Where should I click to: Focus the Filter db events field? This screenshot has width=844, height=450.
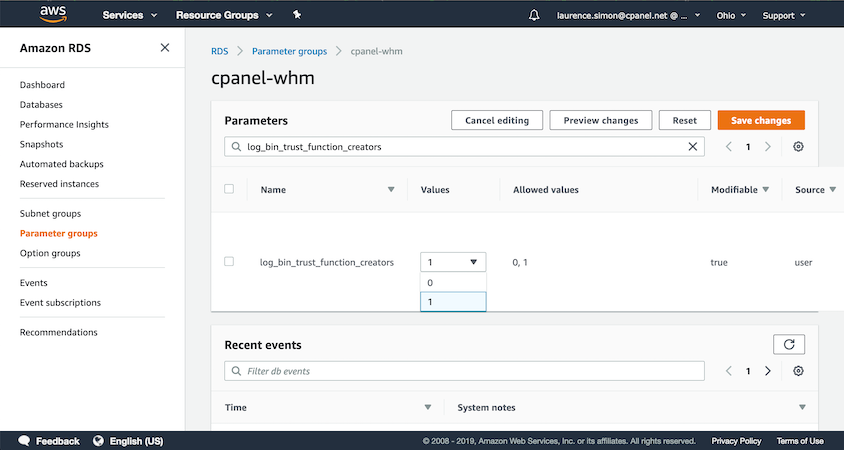click(464, 371)
